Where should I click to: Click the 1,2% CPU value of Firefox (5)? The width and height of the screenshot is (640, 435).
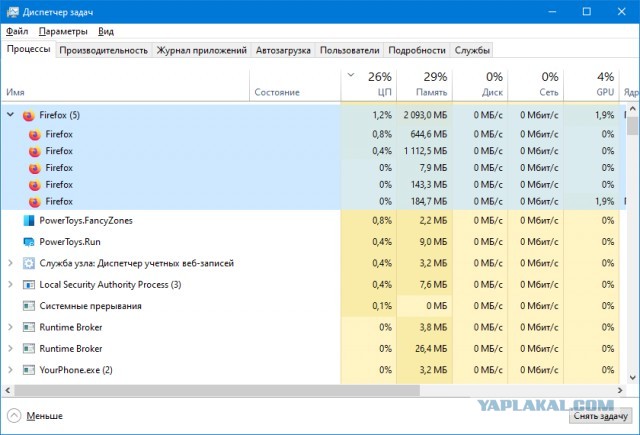[x=382, y=115]
